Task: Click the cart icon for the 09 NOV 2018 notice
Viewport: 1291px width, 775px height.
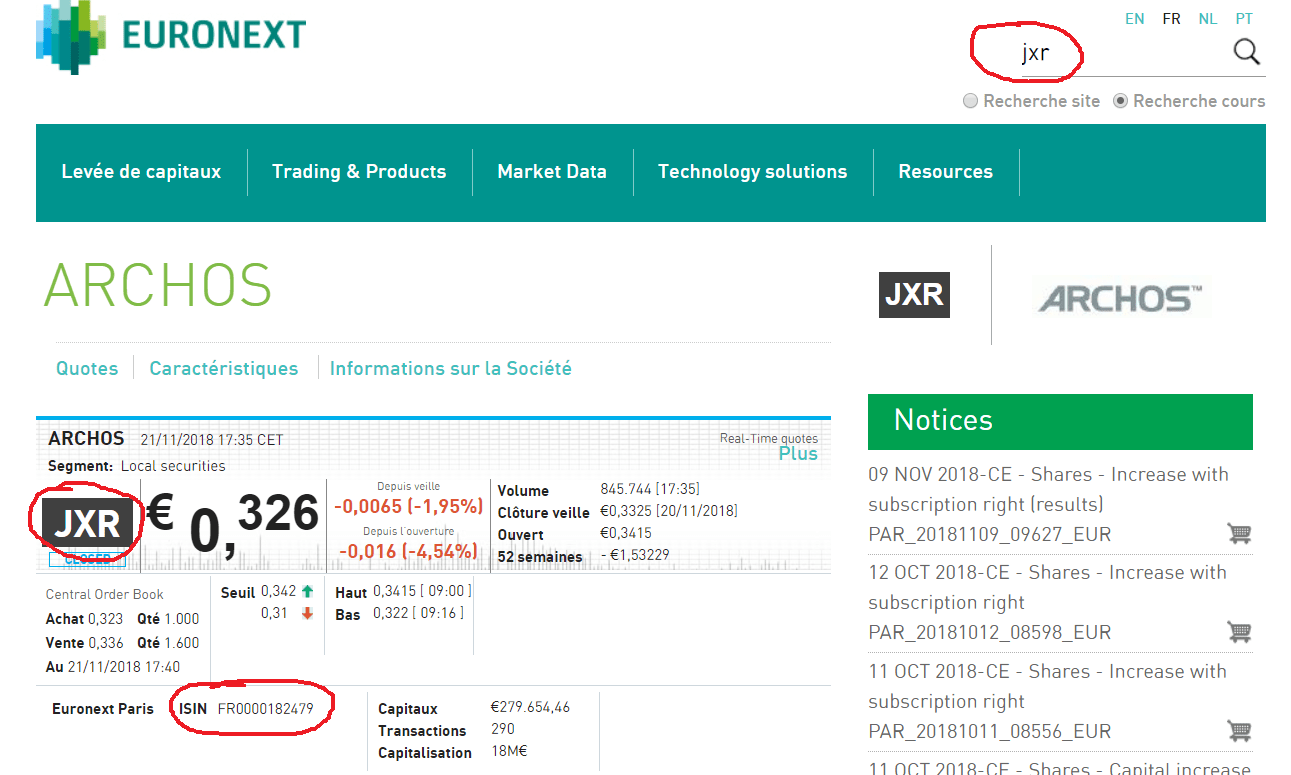Action: [1239, 535]
